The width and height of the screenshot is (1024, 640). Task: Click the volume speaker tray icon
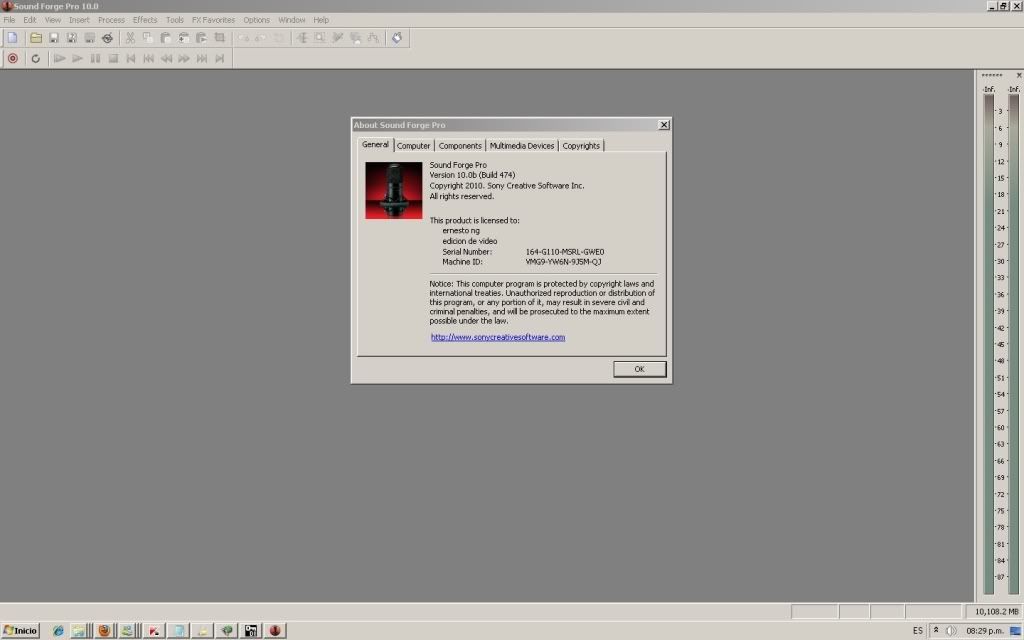pyautogui.click(x=951, y=630)
